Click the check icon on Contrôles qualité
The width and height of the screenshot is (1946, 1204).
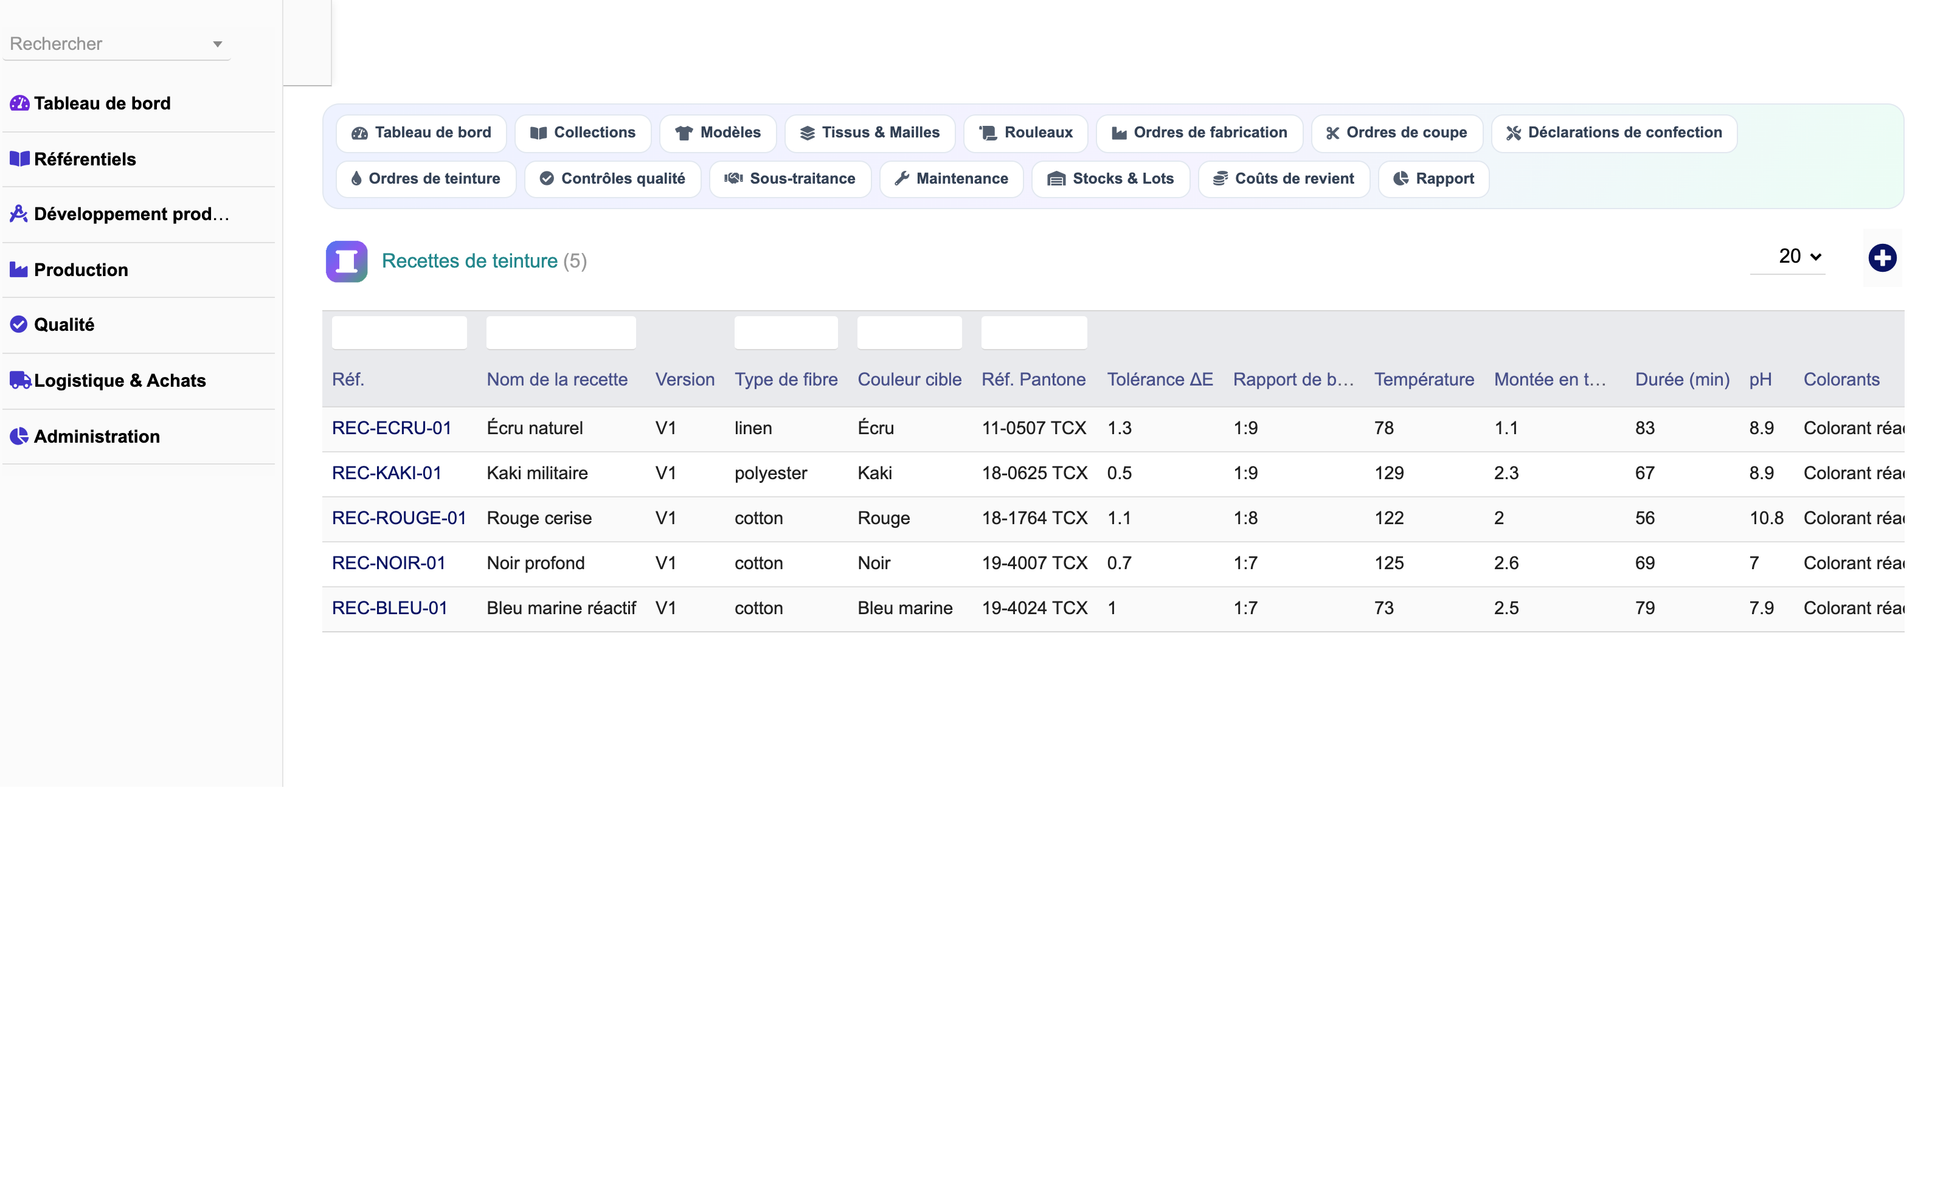point(547,179)
